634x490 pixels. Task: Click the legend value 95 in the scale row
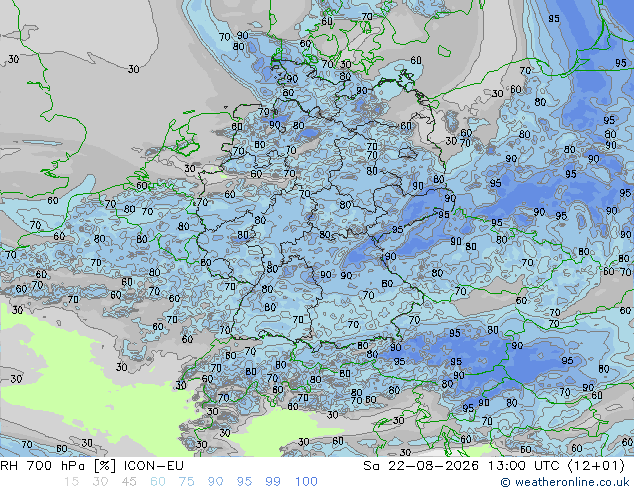244,482
